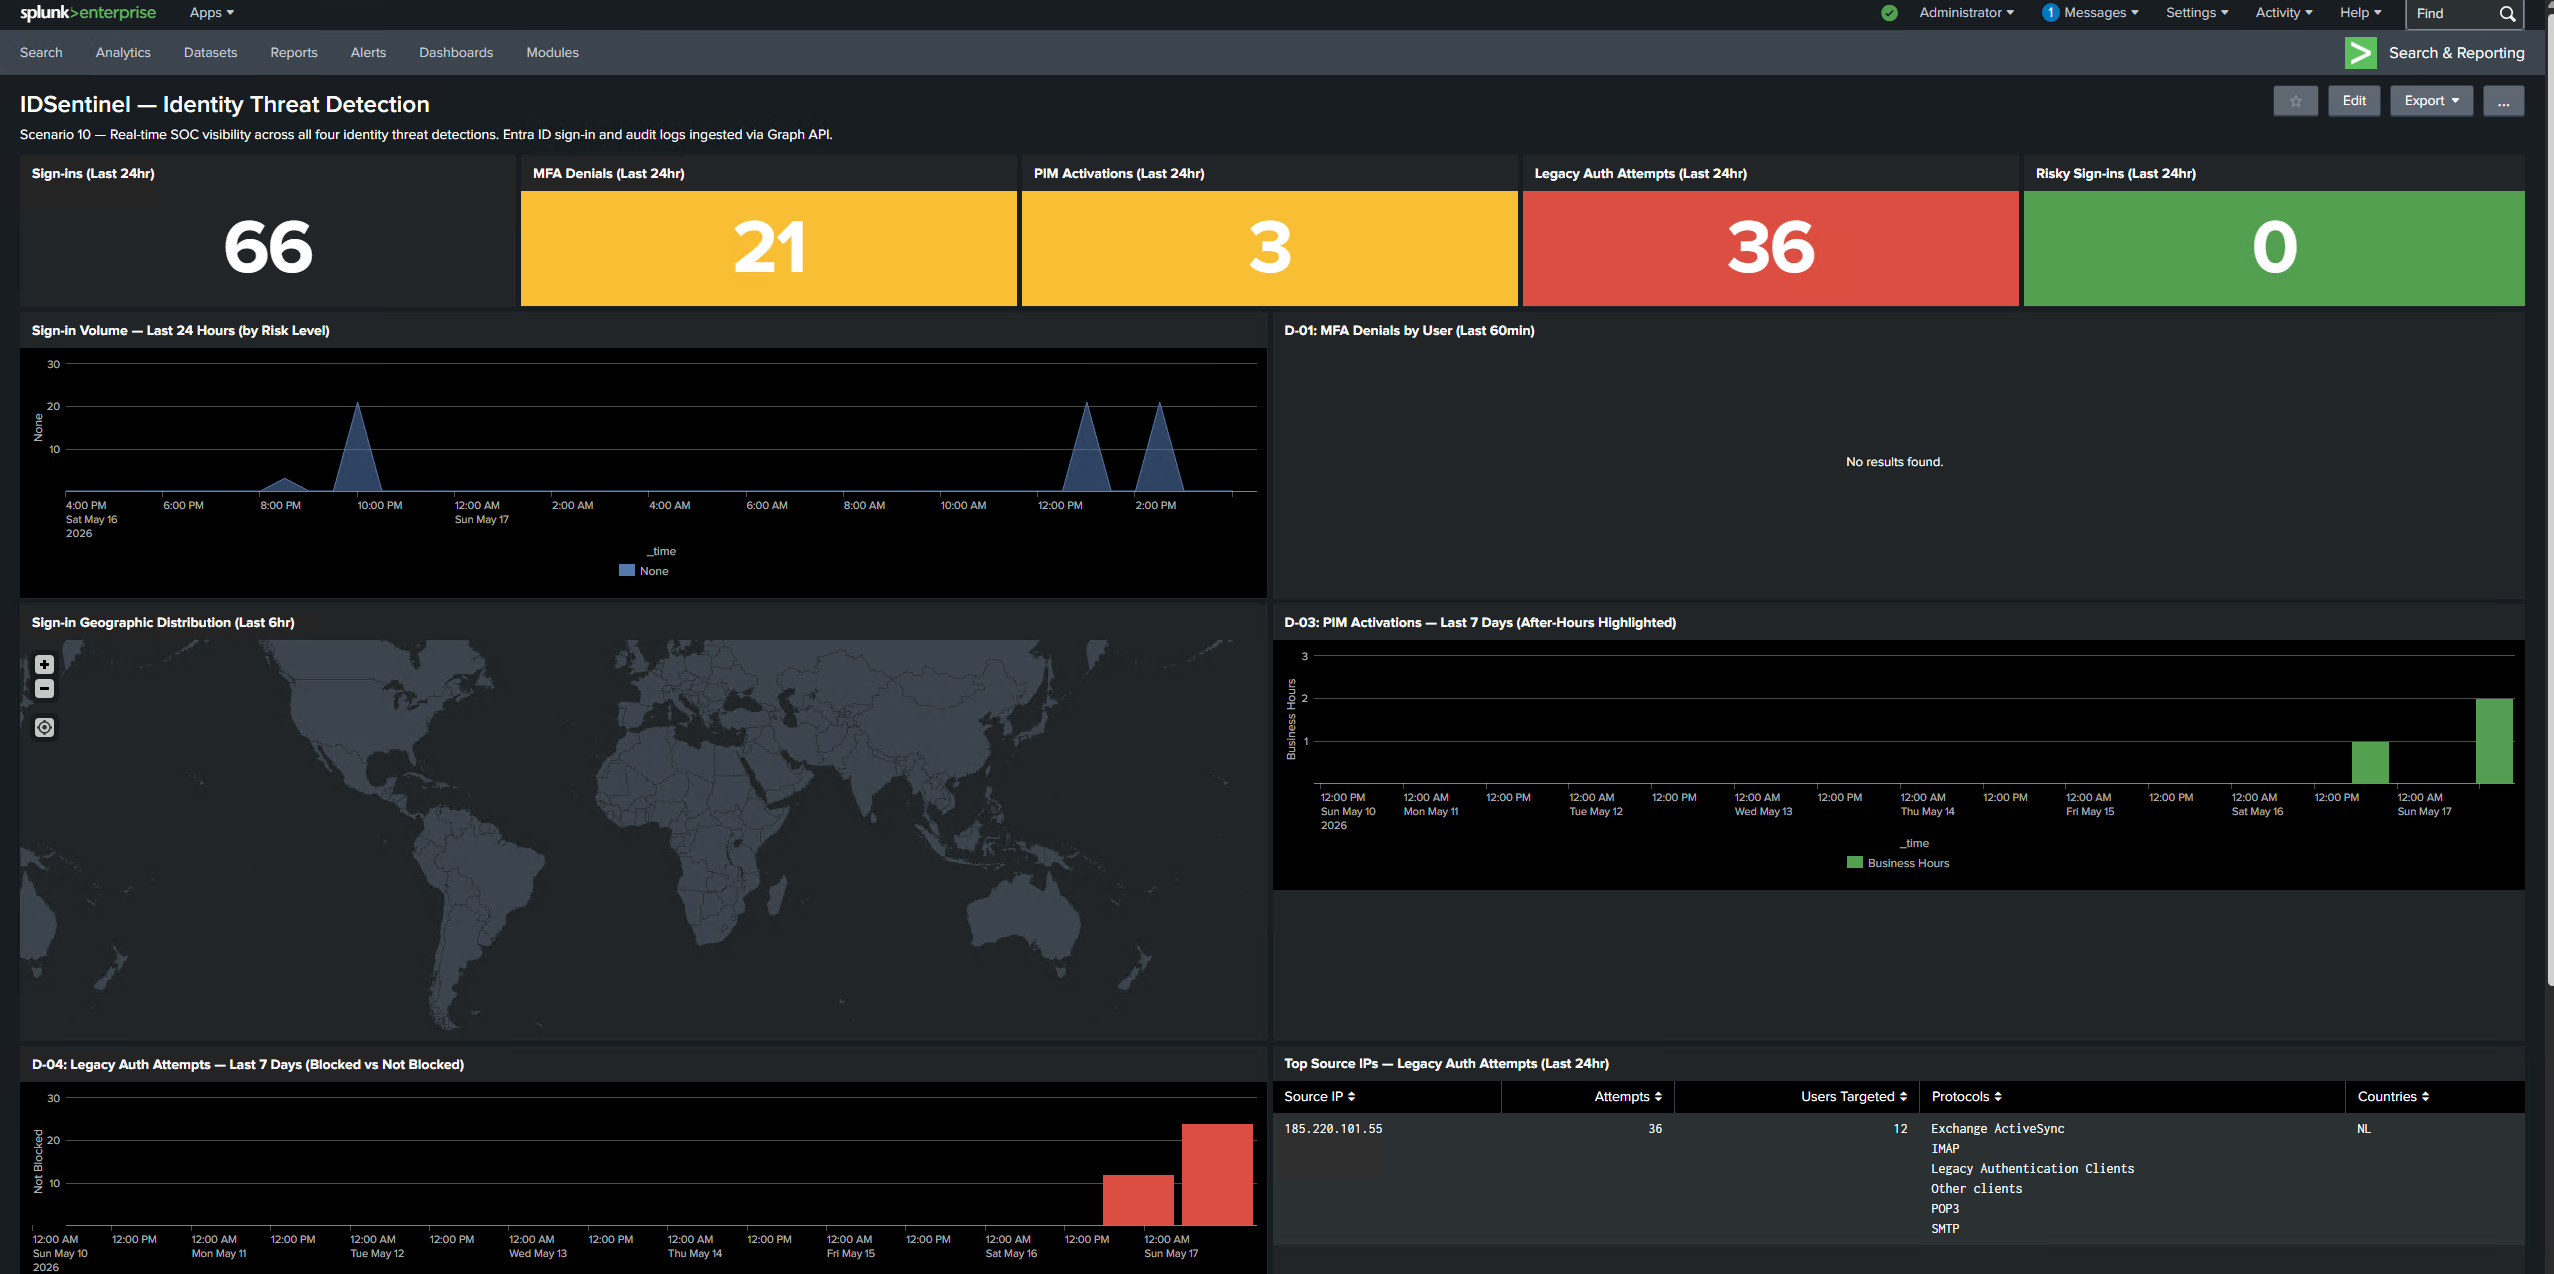Sort table by Protocols column
The width and height of the screenshot is (2554, 1274).
click(x=1966, y=1096)
